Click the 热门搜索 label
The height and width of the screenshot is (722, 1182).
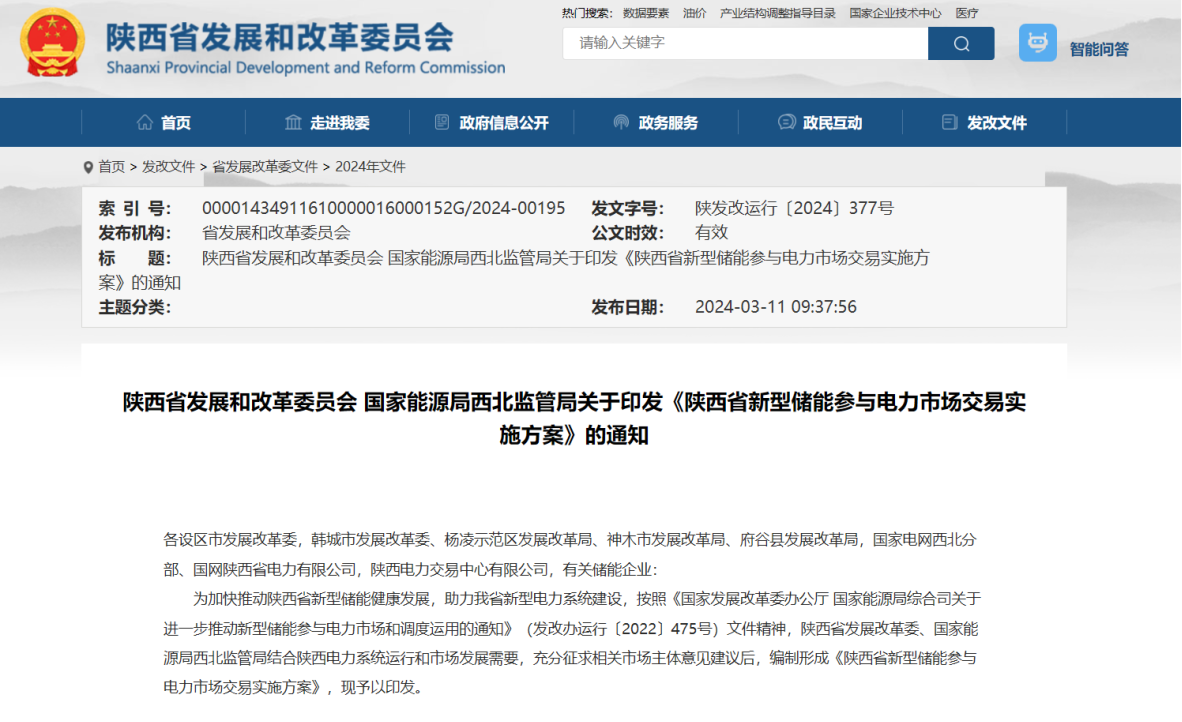[x=587, y=13]
